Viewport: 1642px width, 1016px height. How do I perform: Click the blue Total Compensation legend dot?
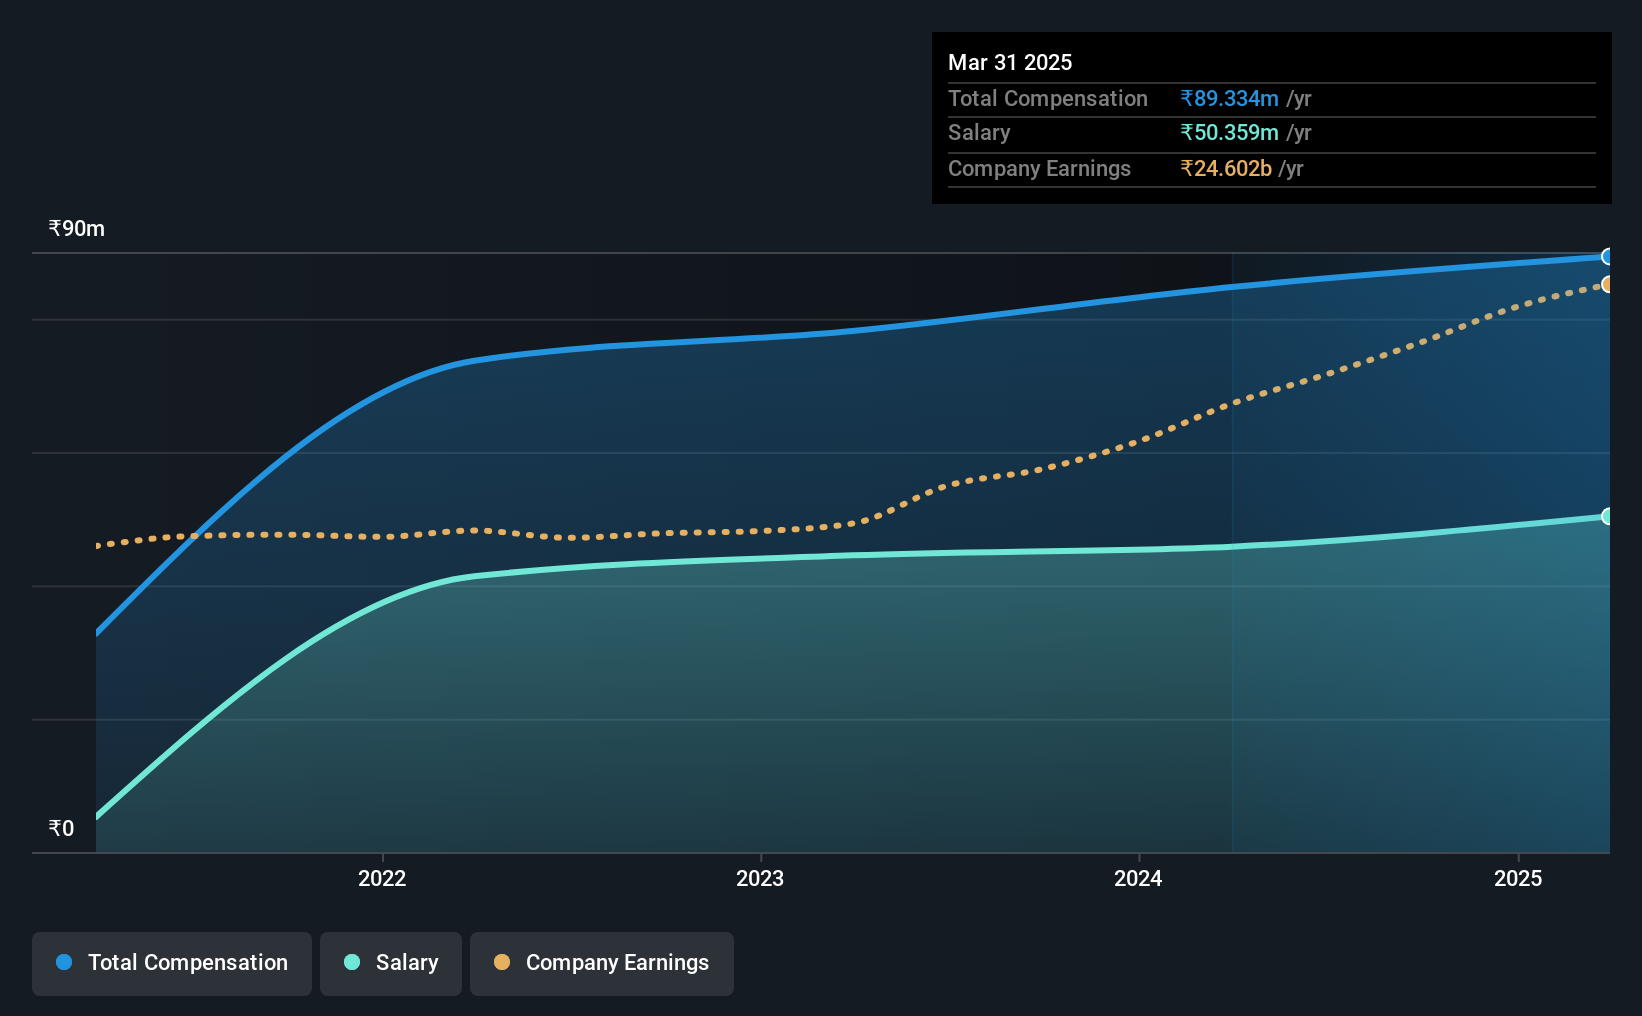coord(64,962)
